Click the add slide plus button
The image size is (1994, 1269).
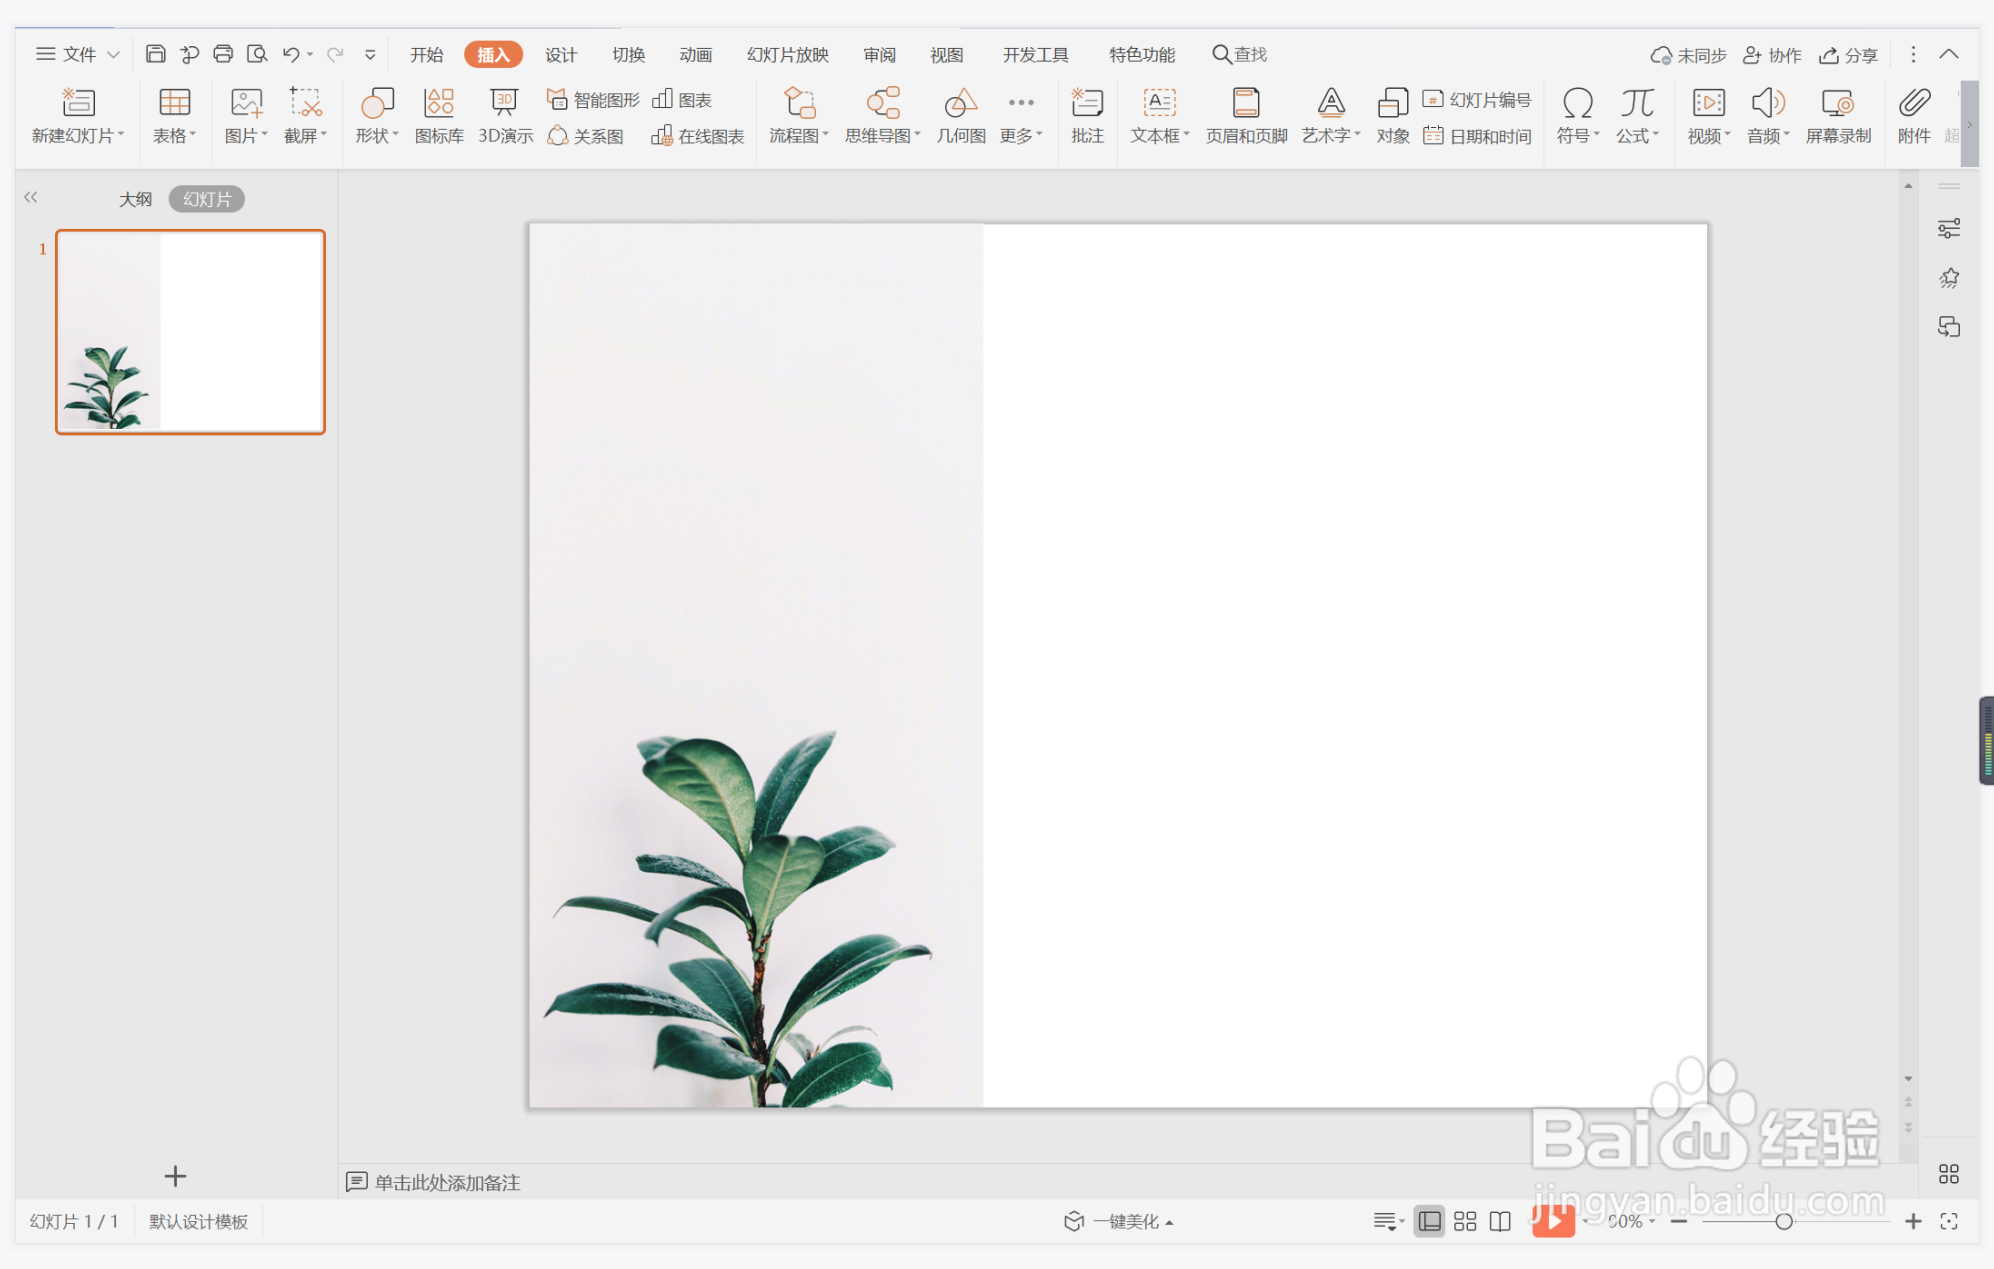click(x=175, y=1176)
